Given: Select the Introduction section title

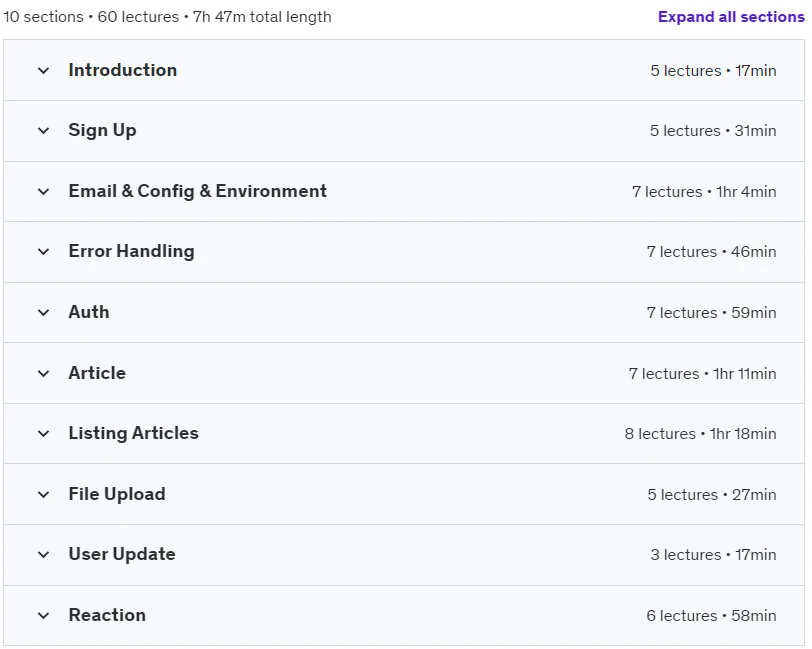Looking at the screenshot, I should click(x=123, y=70).
